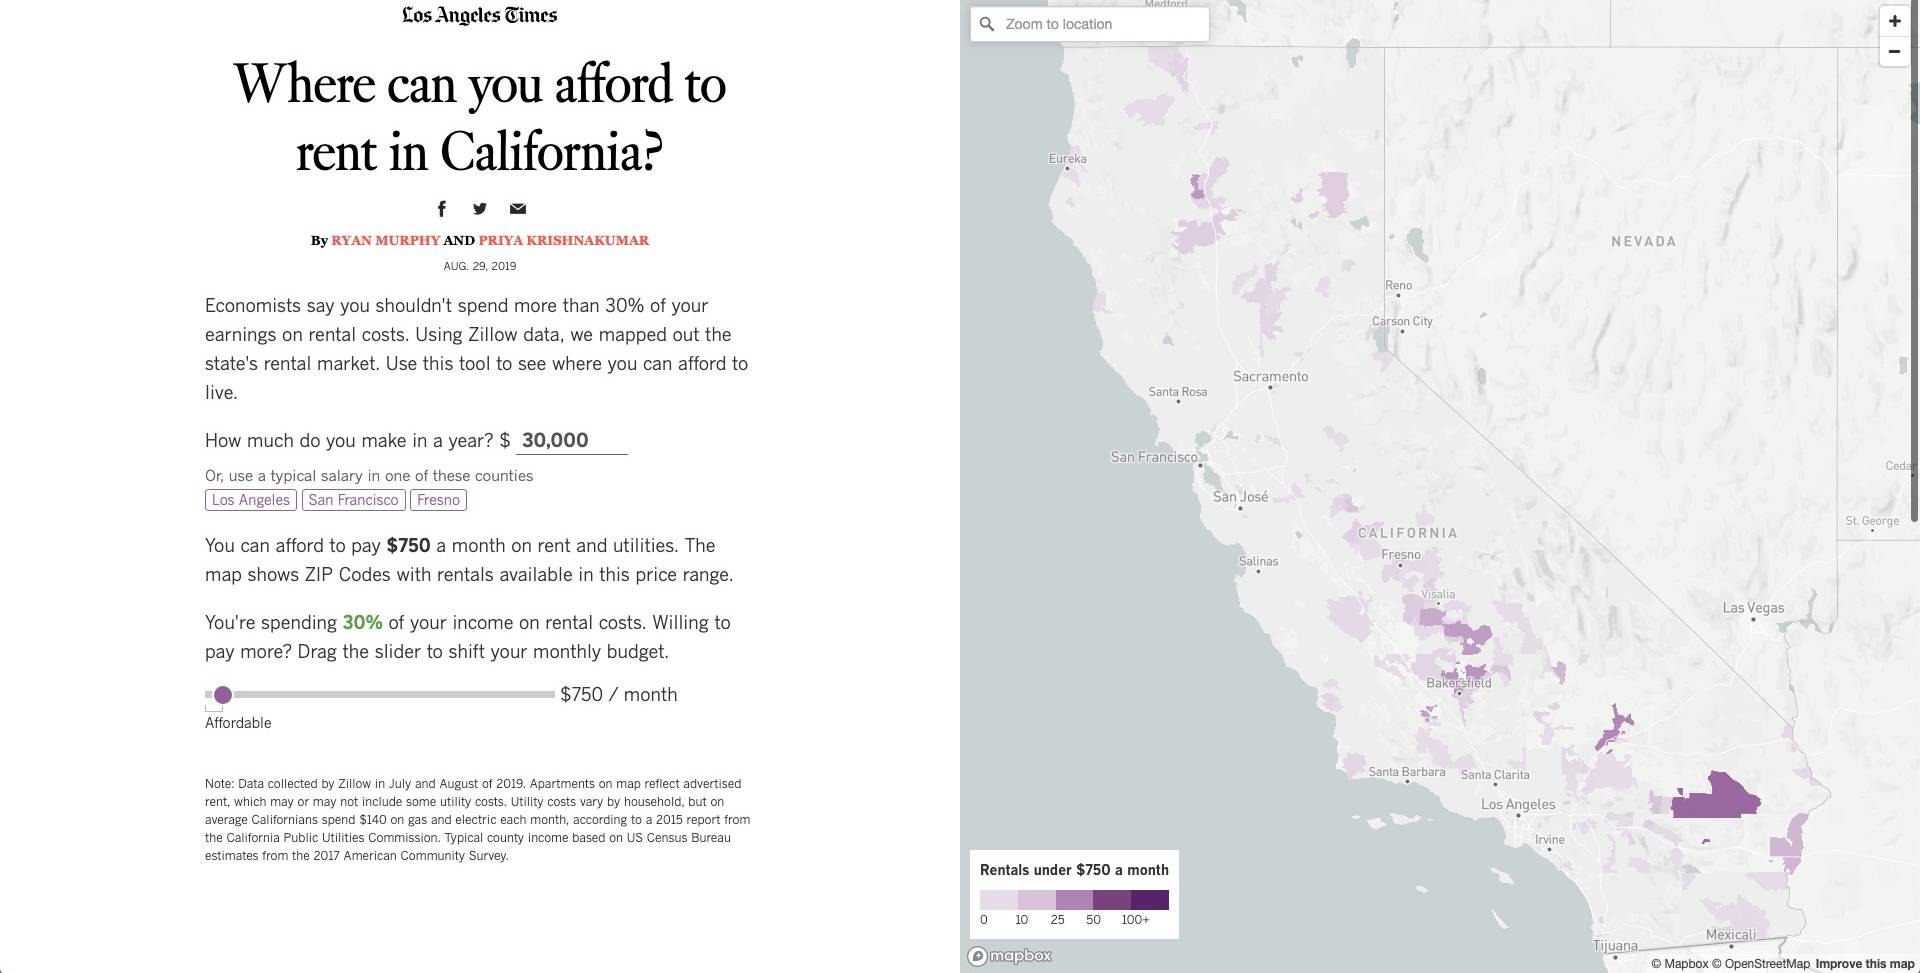The width and height of the screenshot is (1920, 973).
Task: Use the Fresno typical salary
Action: pos(438,500)
